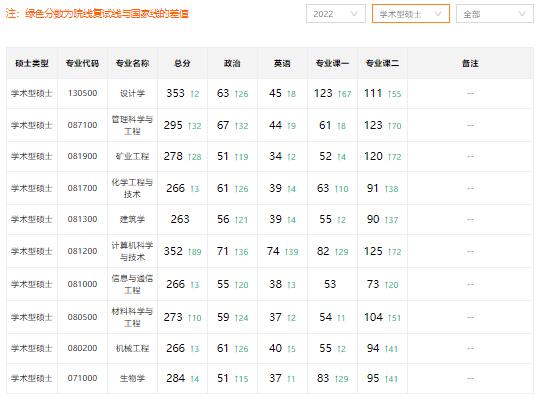Open the 学术型硕士 degree type dropdown
Image resolution: width=538 pixels, height=398 pixels.
[411, 14]
